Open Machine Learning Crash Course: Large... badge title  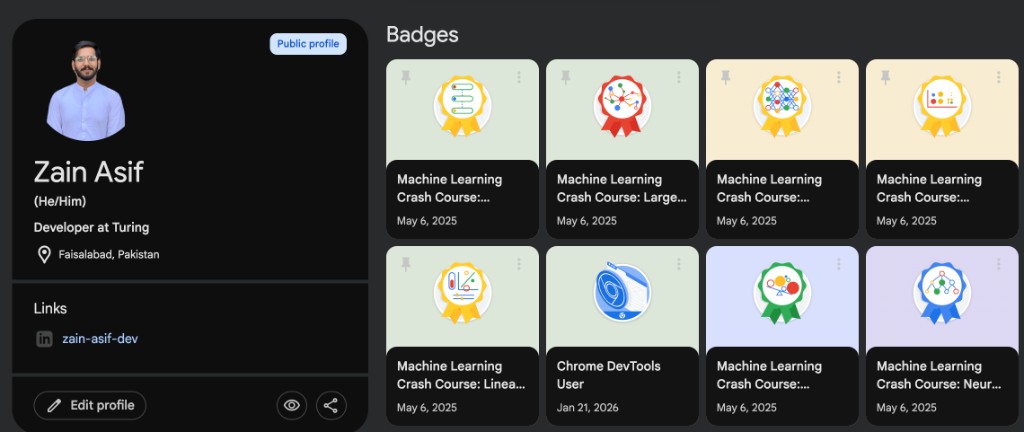621,188
